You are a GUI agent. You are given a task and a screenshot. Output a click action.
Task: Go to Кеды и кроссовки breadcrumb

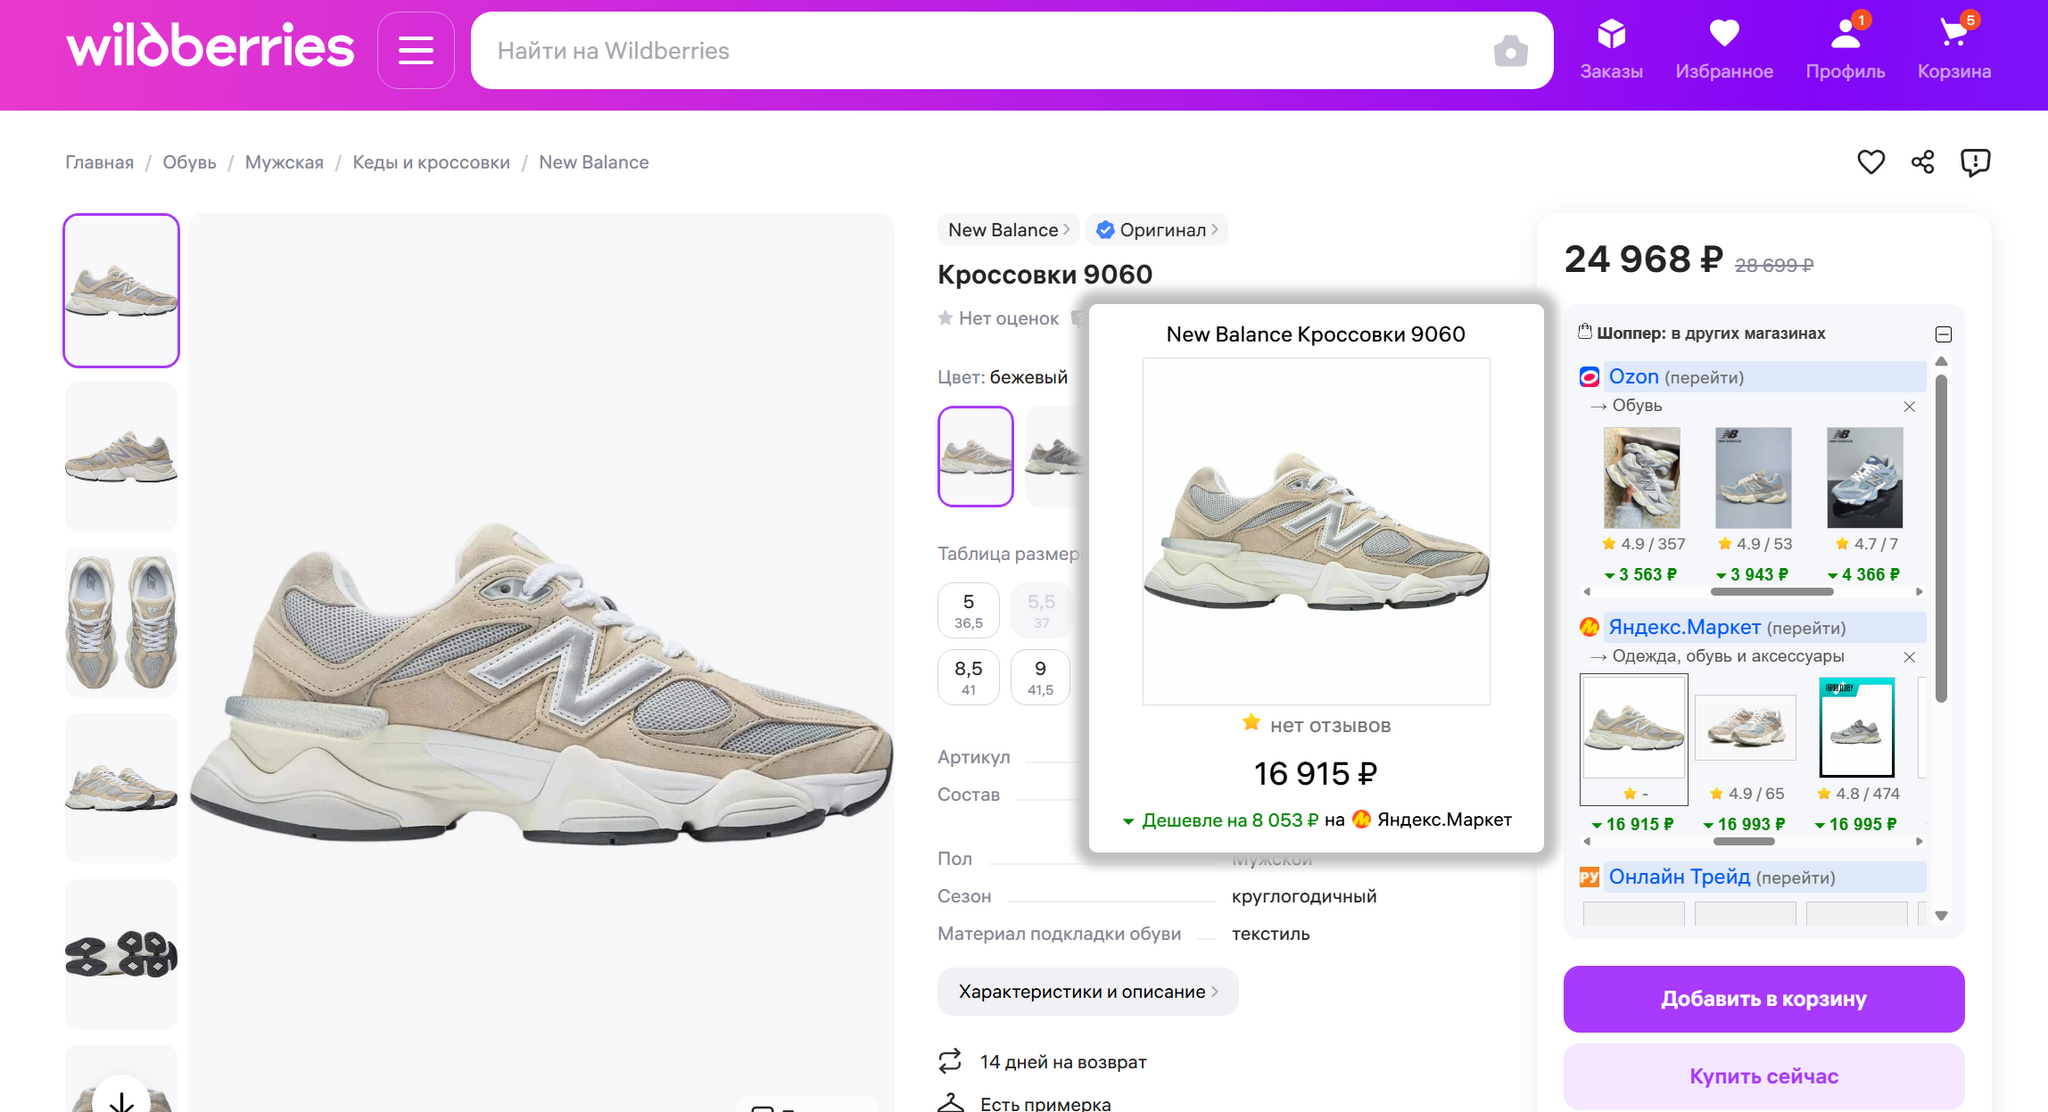(431, 162)
